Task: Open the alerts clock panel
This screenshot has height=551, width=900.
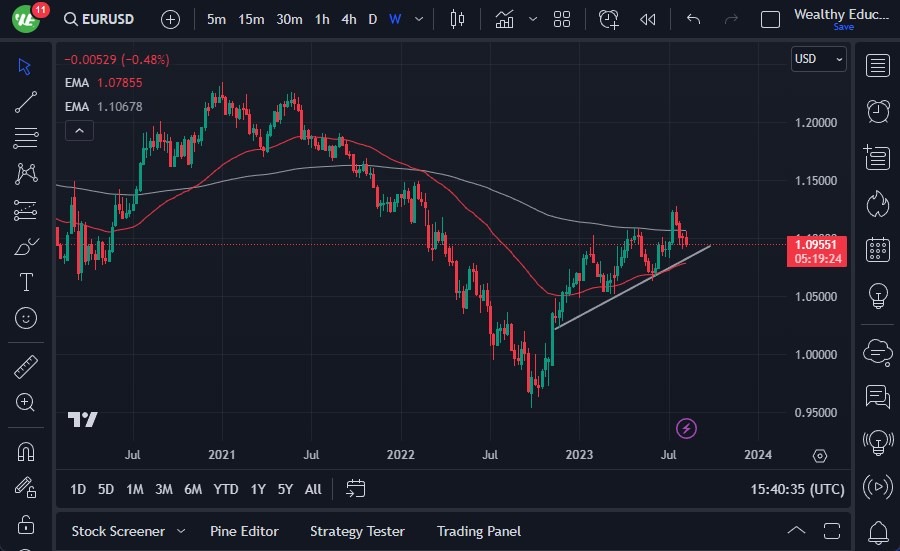Action: coord(878,111)
